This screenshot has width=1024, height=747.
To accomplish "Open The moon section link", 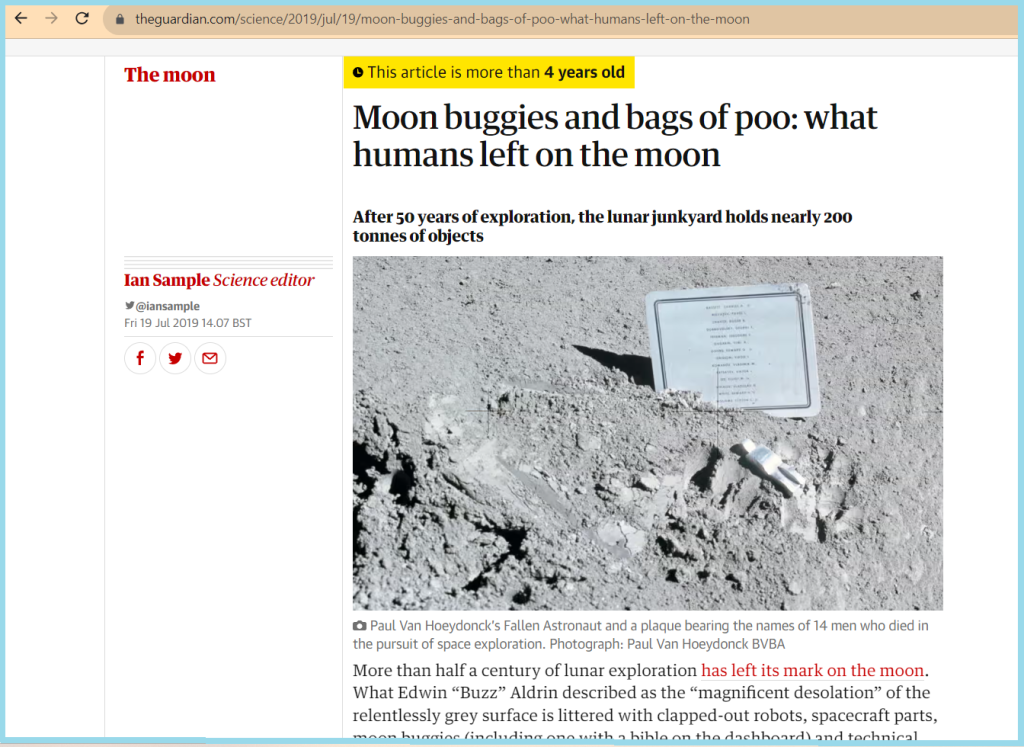I will pos(170,74).
